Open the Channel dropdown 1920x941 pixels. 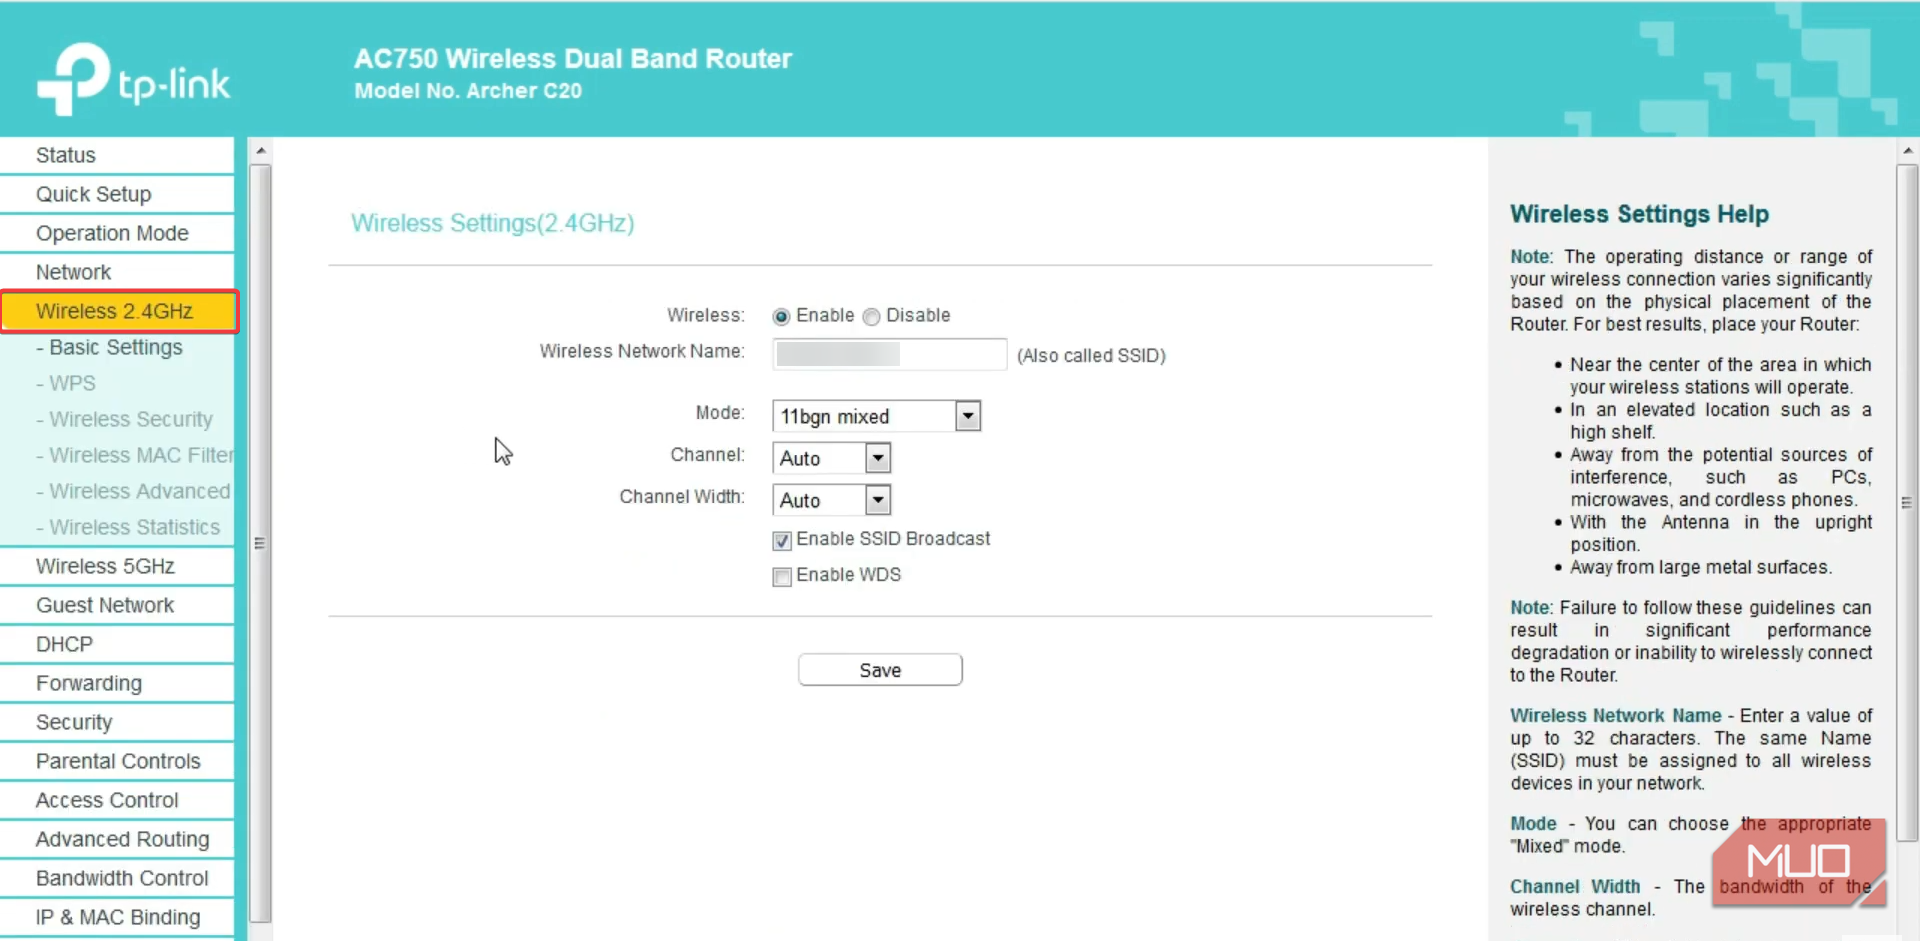click(x=831, y=458)
